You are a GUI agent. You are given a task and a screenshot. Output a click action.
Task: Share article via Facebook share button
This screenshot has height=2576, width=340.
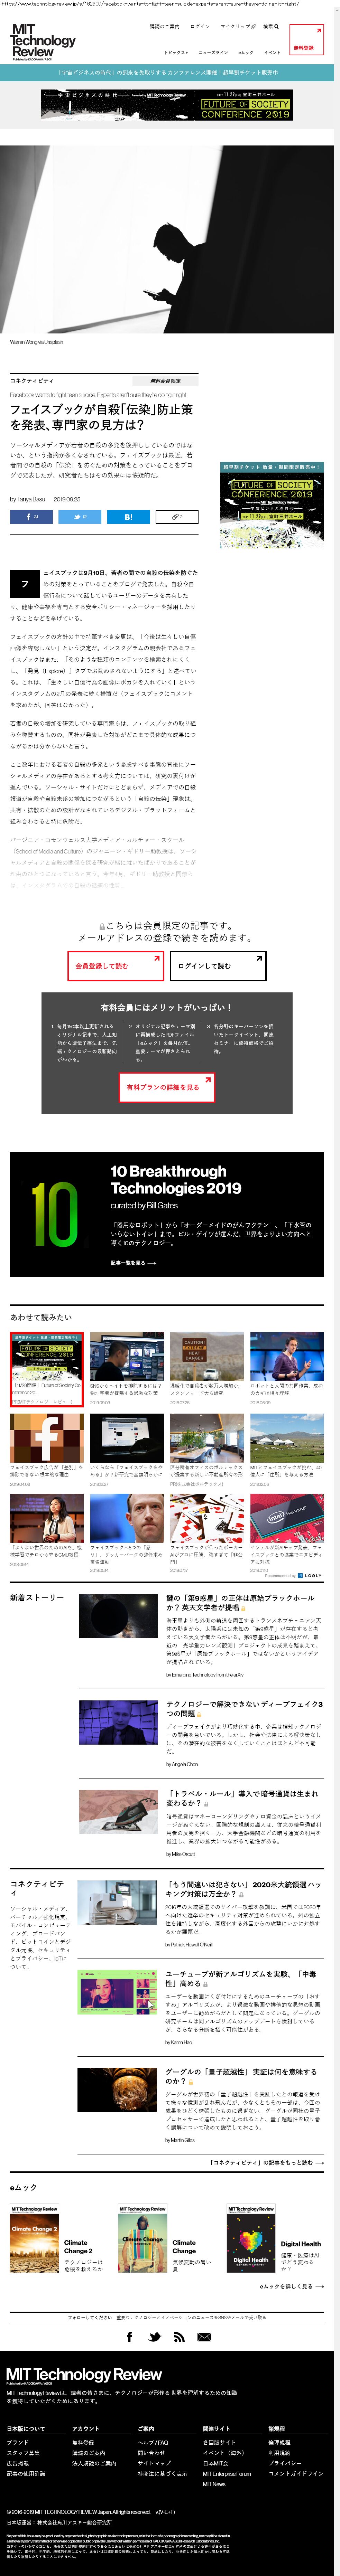pos(31,517)
